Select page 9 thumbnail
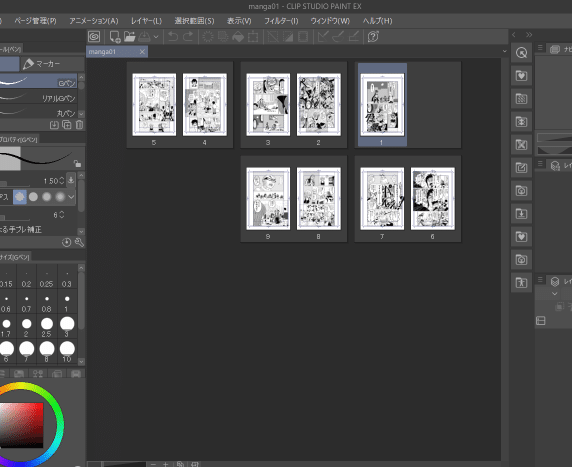Image resolution: width=572 pixels, height=467 pixels. pos(268,199)
